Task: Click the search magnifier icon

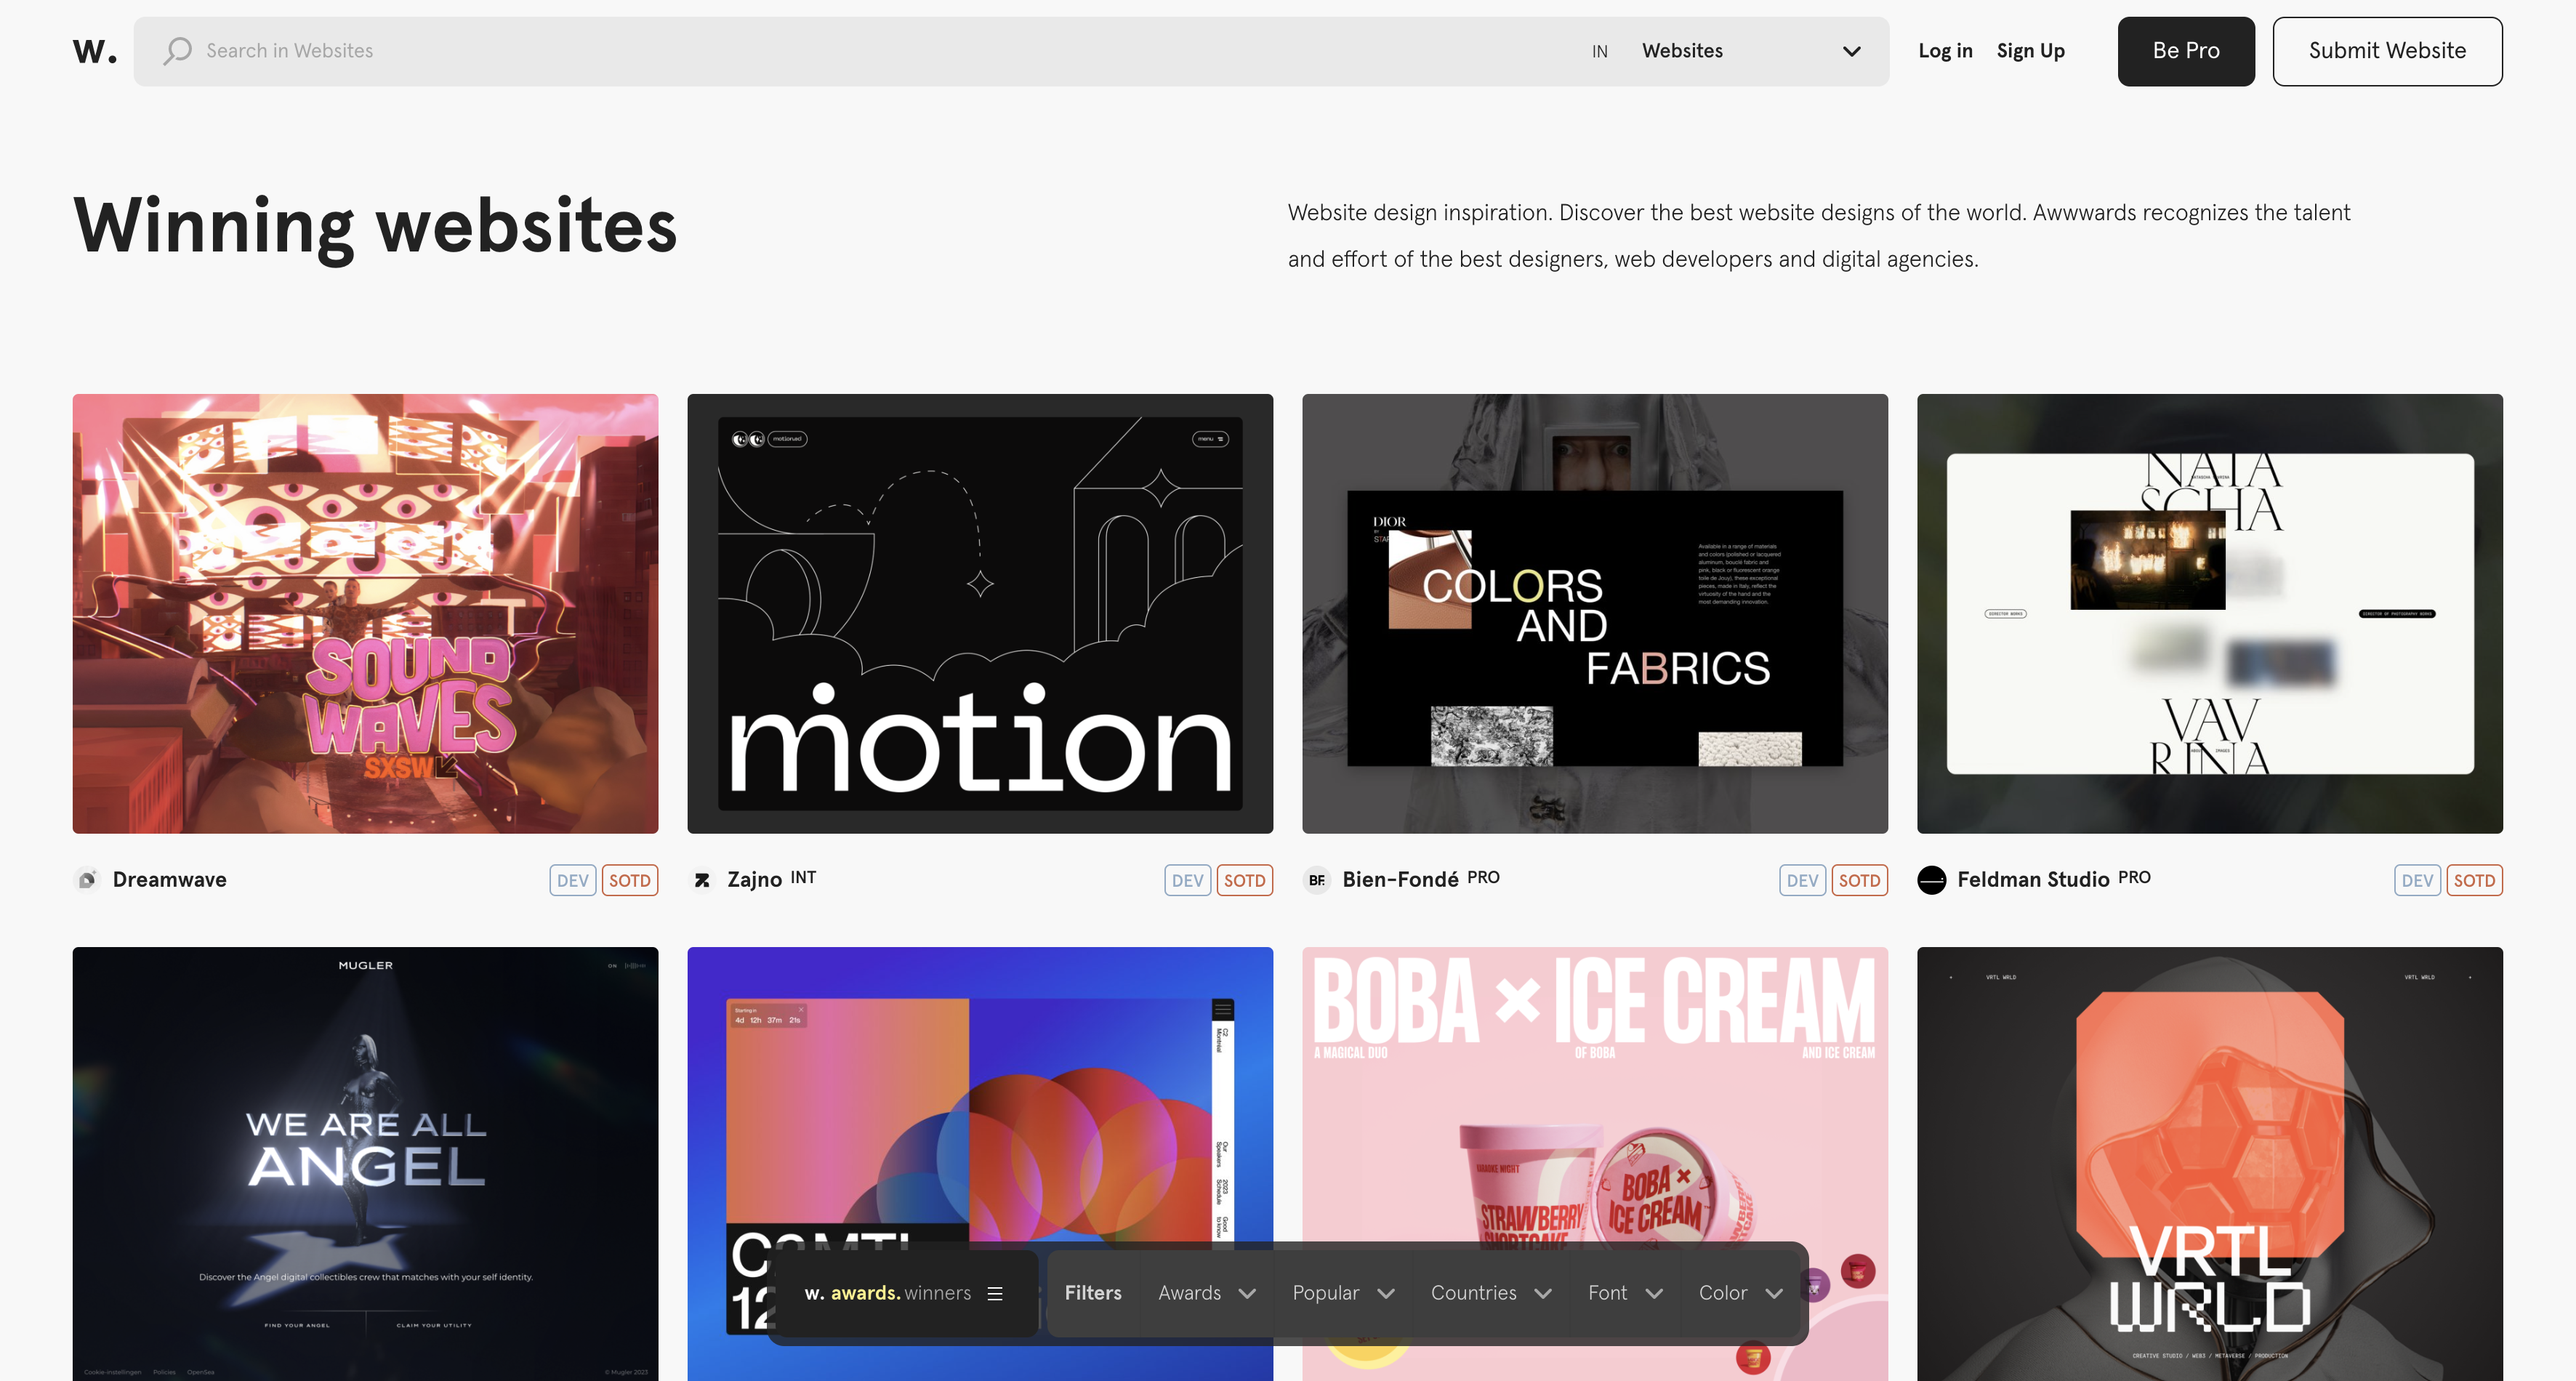Action: (177, 51)
